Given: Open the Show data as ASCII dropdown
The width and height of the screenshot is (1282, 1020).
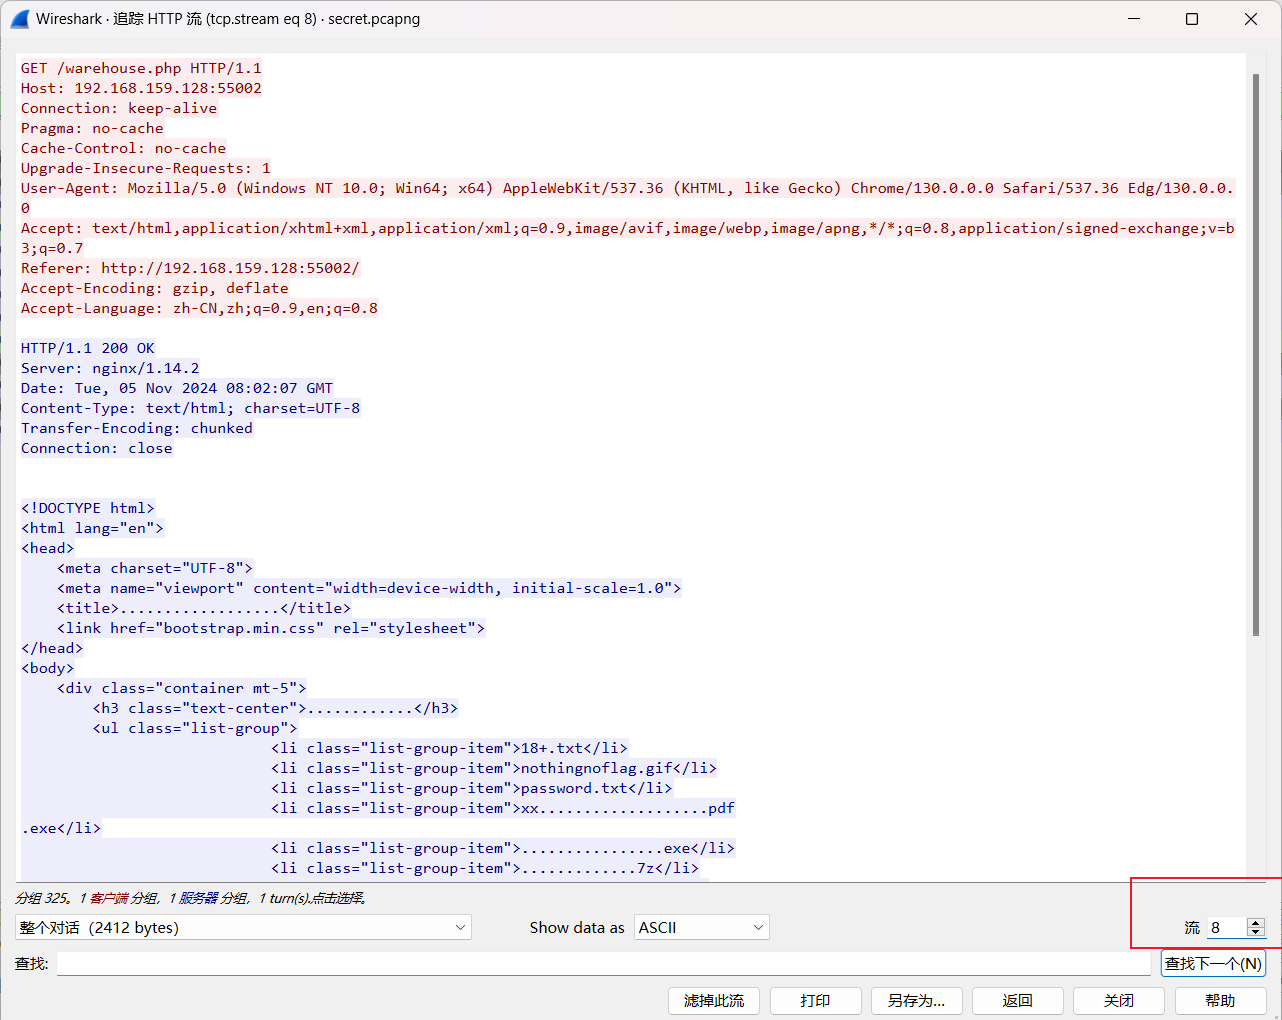Looking at the screenshot, I should pos(701,927).
